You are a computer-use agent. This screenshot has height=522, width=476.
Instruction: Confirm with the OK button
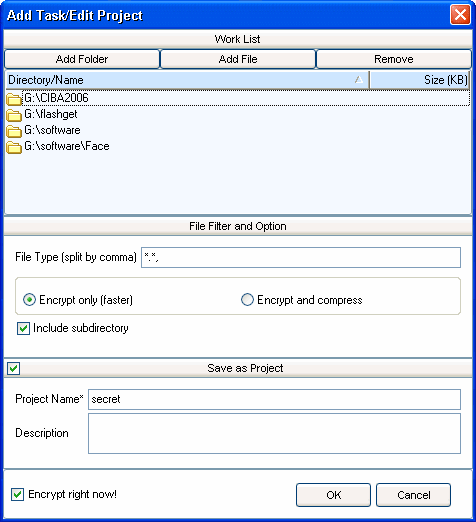click(333, 495)
